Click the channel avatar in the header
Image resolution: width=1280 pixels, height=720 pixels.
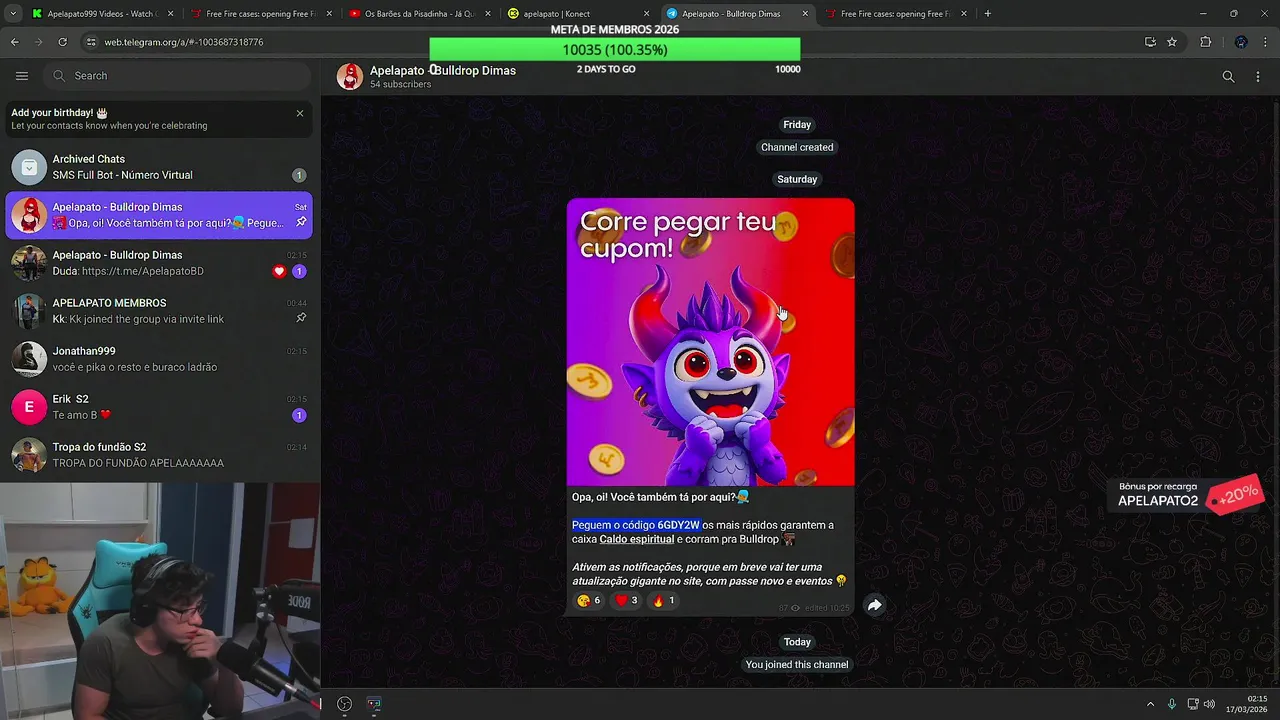click(x=350, y=76)
